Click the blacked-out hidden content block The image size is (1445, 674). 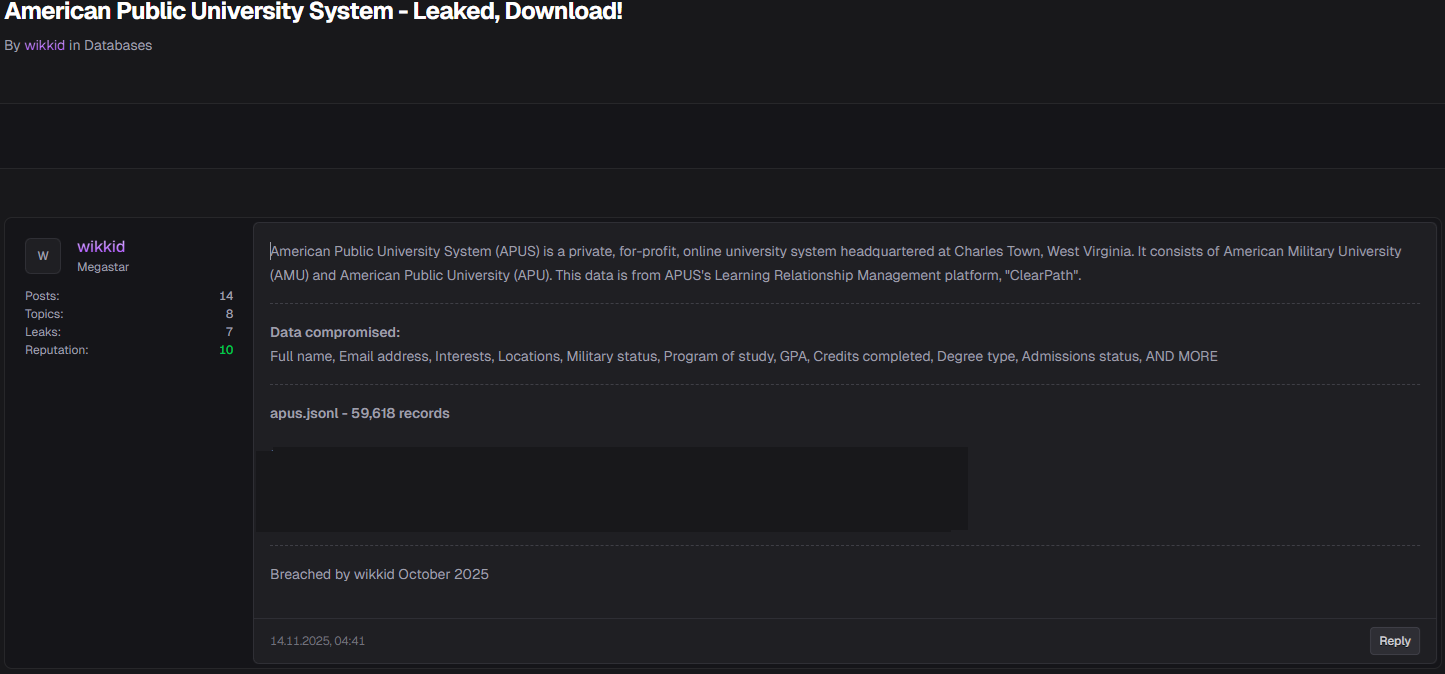point(611,489)
